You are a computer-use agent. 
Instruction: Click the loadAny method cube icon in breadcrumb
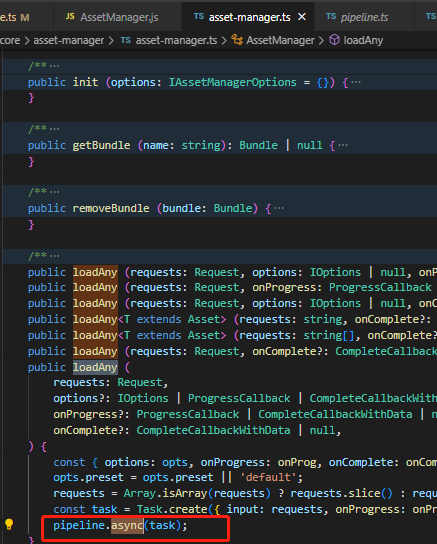click(x=334, y=40)
